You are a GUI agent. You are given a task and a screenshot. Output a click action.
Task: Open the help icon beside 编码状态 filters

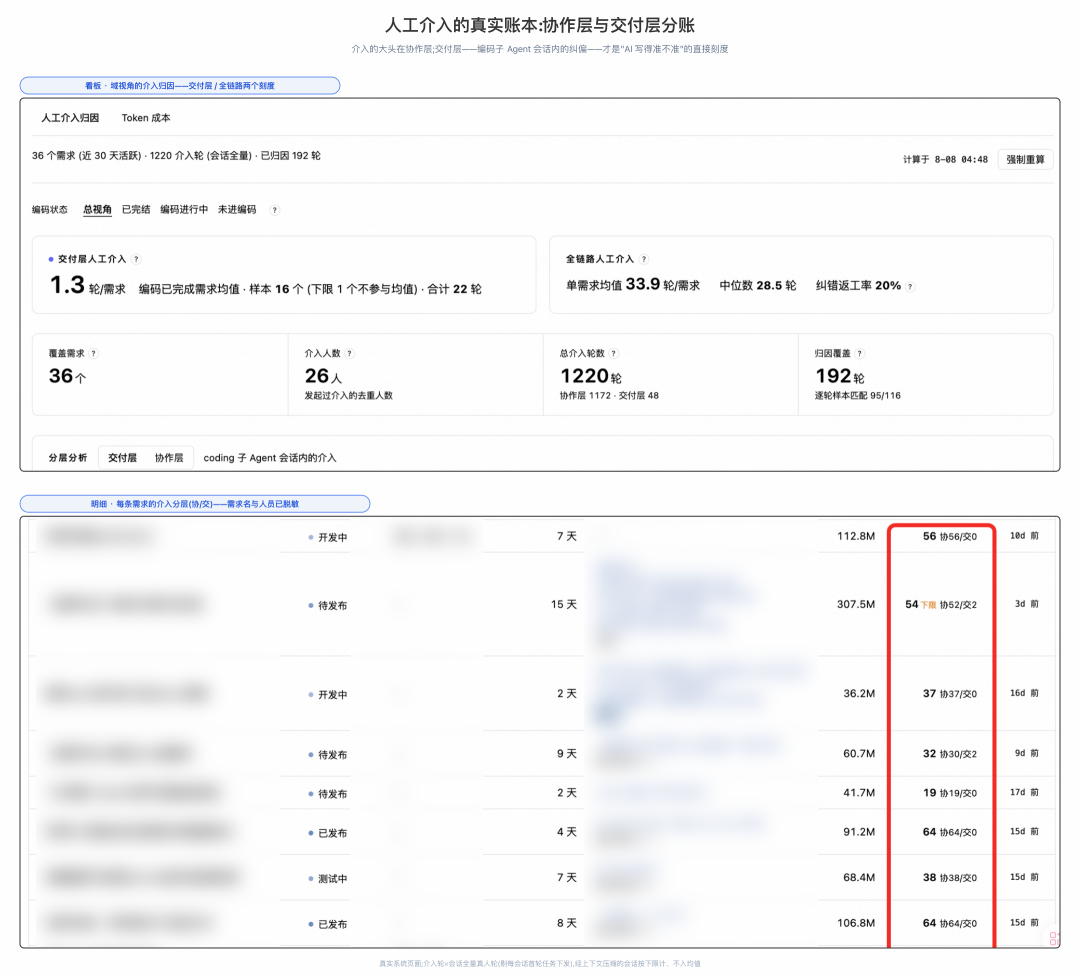(275, 210)
